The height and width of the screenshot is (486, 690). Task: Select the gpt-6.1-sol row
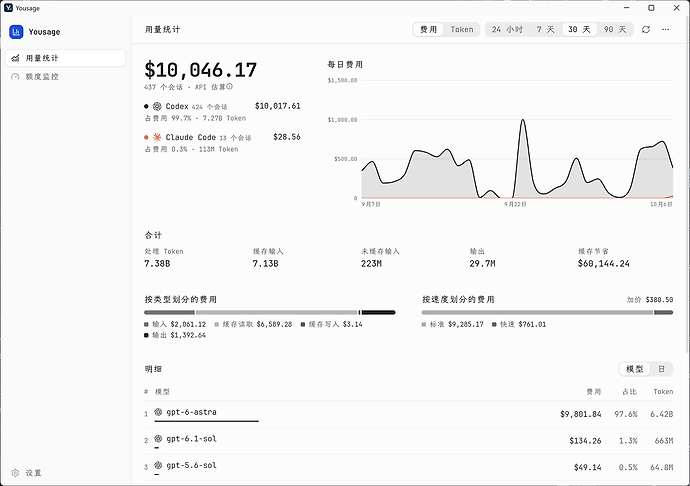coord(409,441)
